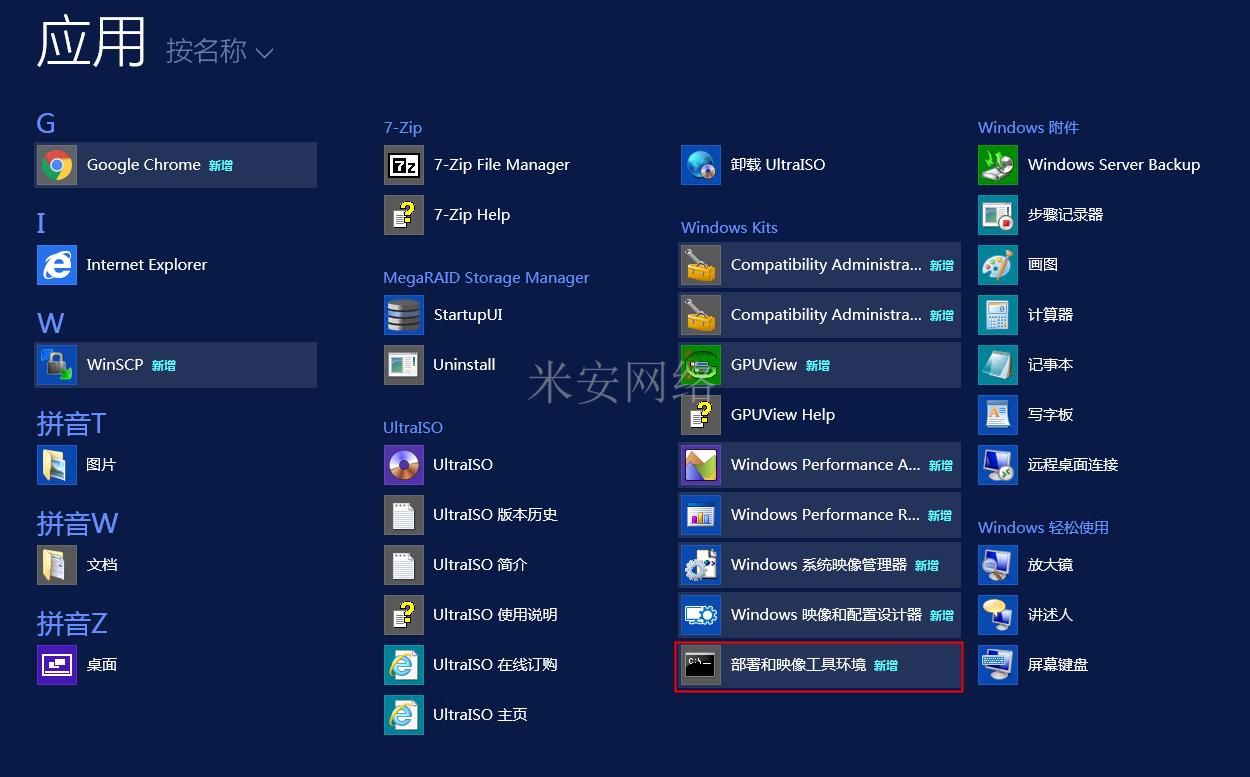Launch Windows Performance Recorder icon
This screenshot has width=1250, height=777.
click(x=701, y=515)
